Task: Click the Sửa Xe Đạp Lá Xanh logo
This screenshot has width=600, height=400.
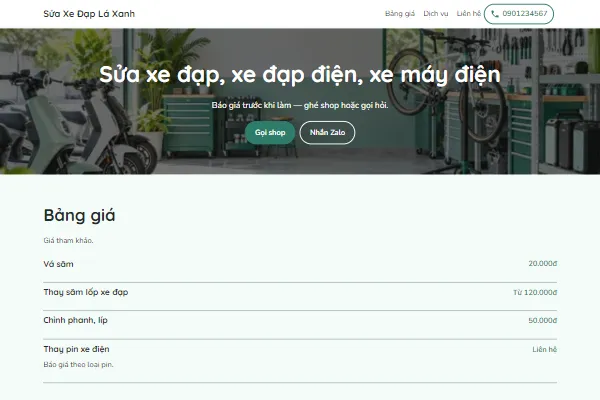Action: click(x=89, y=14)
